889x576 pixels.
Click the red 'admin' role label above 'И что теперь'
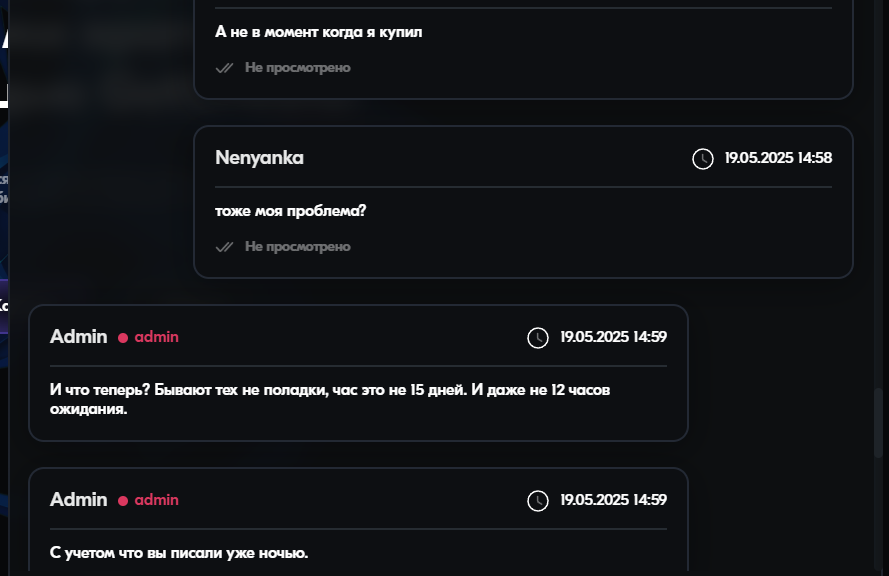tap(156, 337)
